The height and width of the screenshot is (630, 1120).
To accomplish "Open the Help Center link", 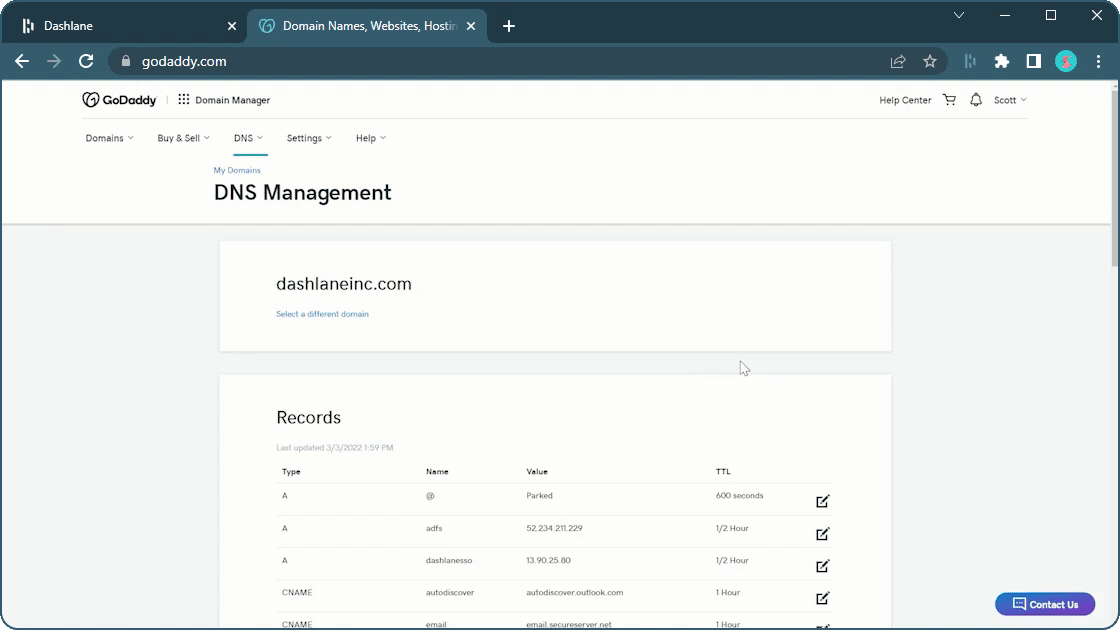I will click(905, 100).
